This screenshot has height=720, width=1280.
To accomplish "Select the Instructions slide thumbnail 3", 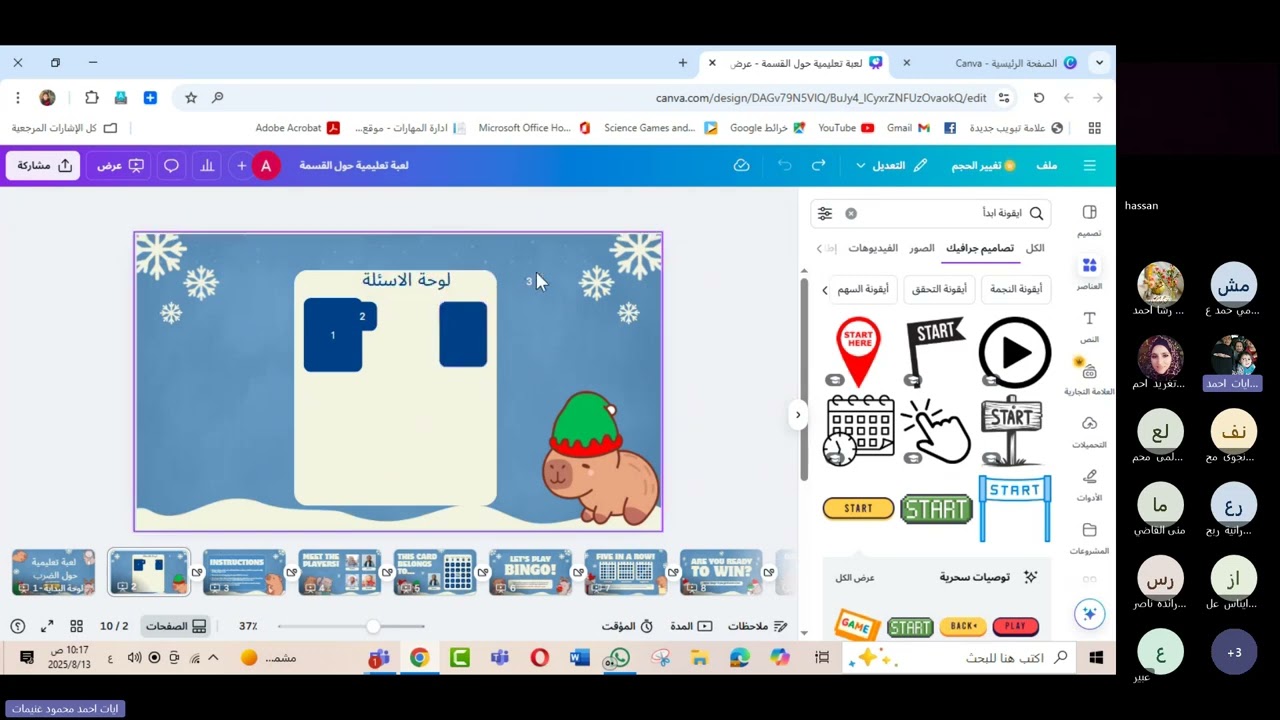I will coord(244,572).
